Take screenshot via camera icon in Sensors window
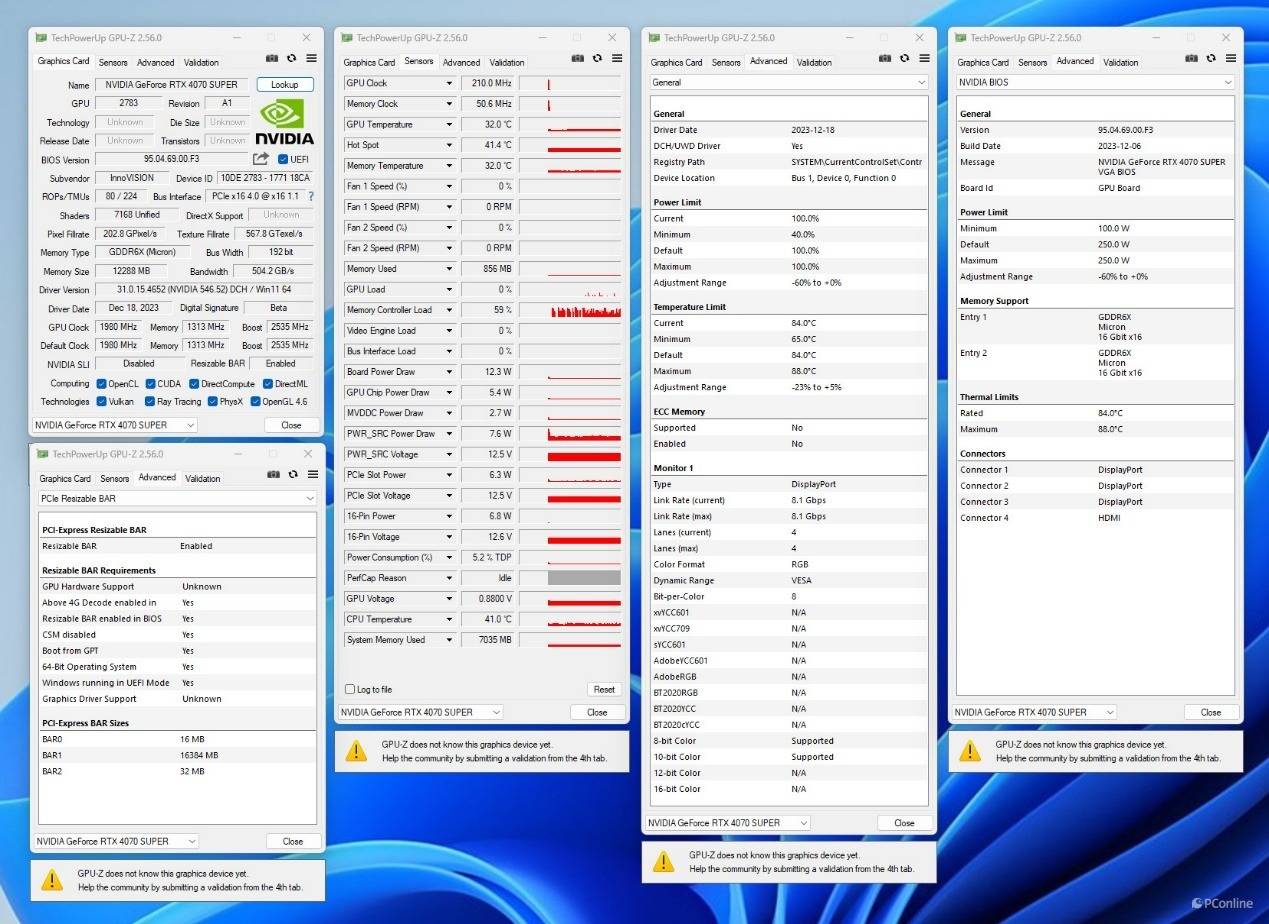The image size is (1269, 924). coord(577,59)
